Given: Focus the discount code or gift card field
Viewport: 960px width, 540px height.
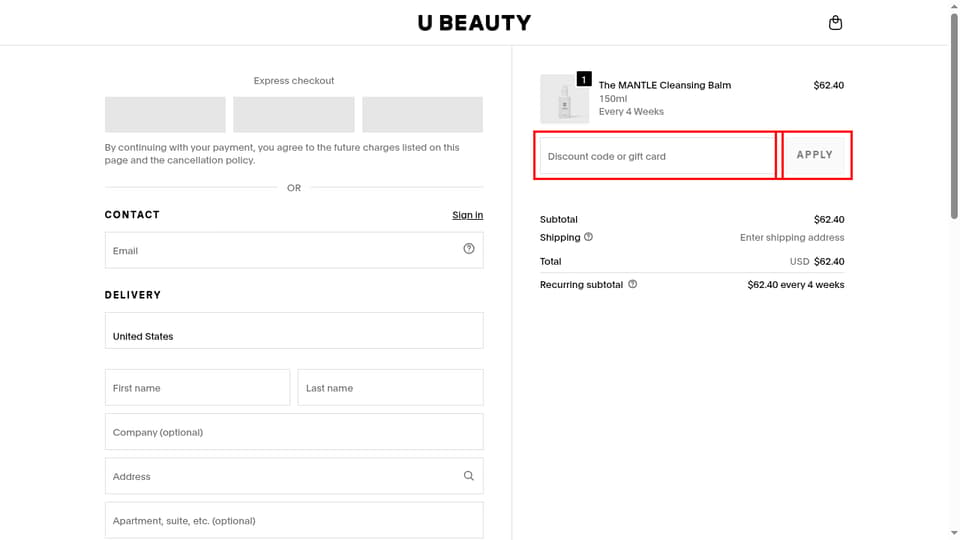Looking at the screenshot, I should 658,156.
